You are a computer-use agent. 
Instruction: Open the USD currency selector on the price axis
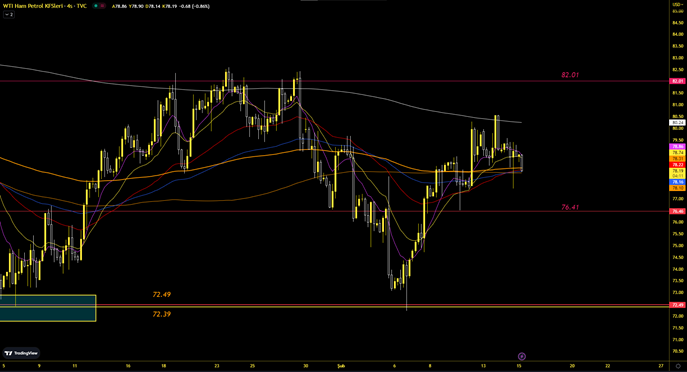tap(677, 4)
